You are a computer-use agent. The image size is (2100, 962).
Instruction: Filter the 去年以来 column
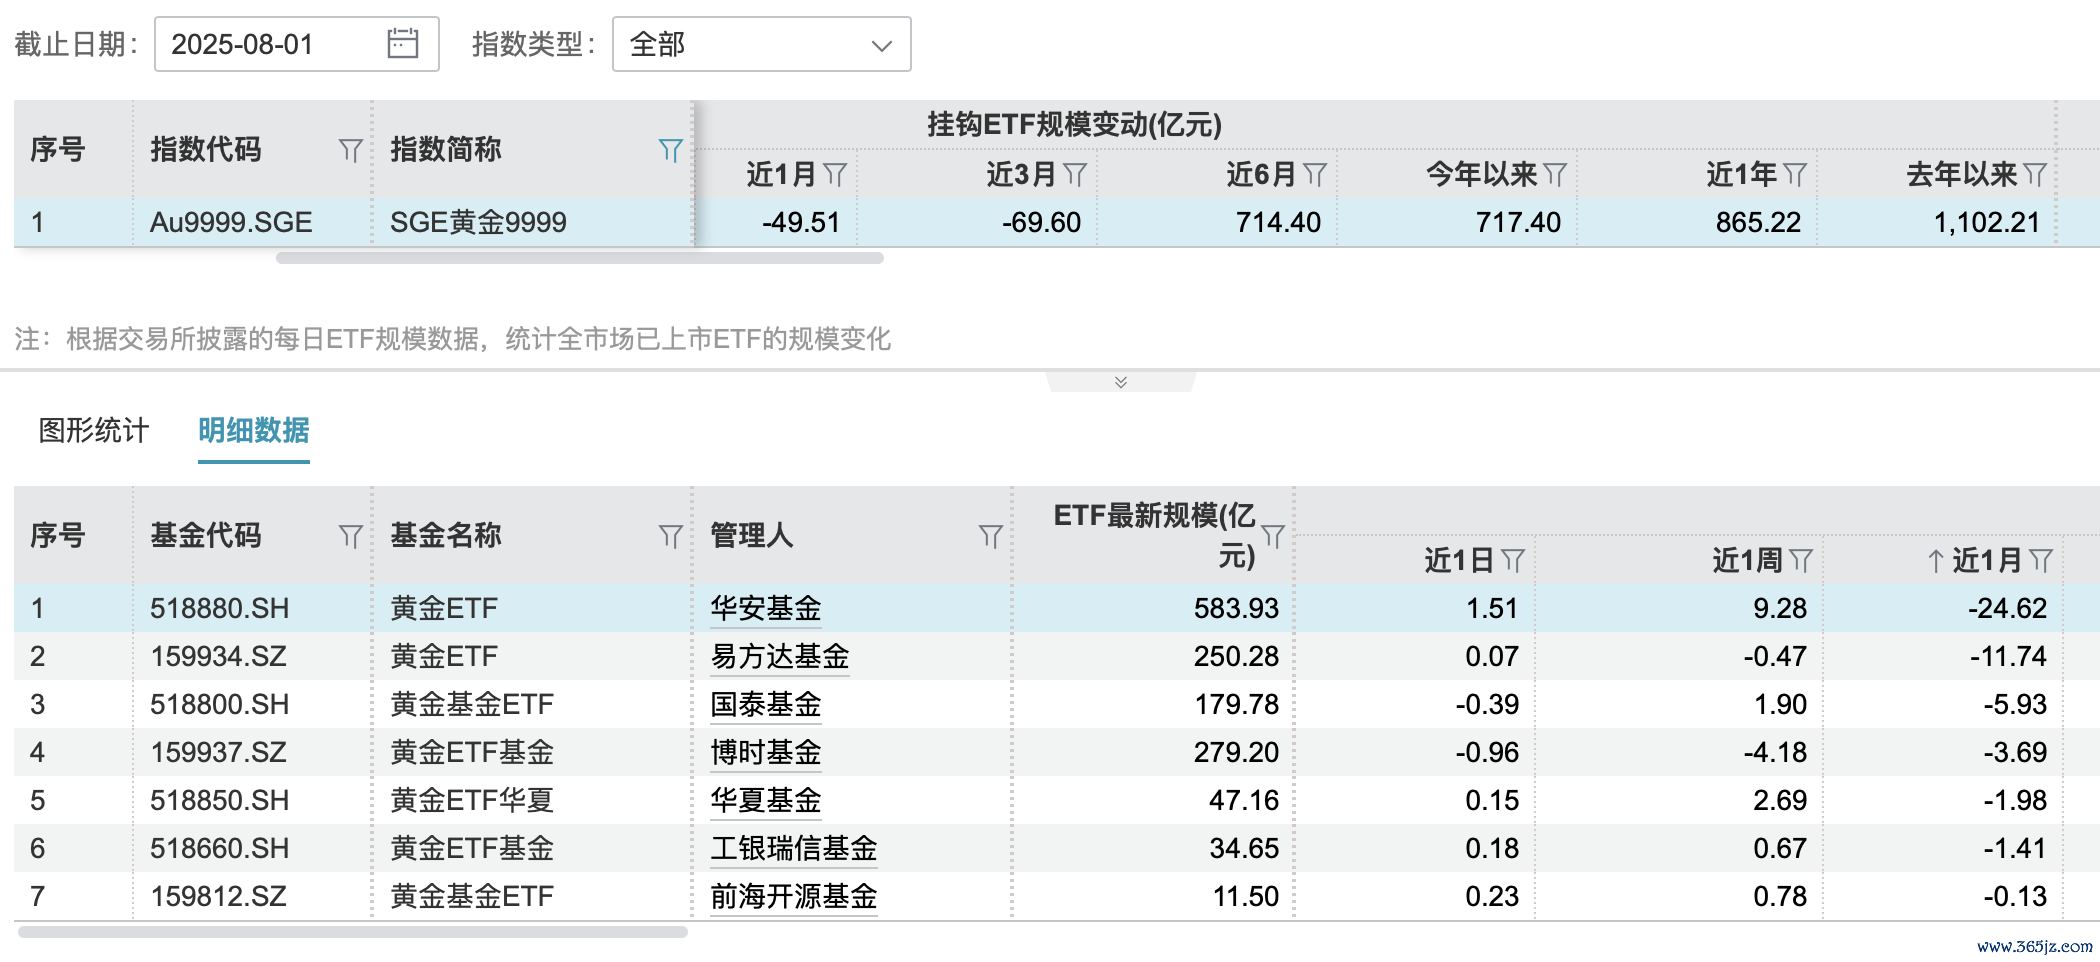pyautogui.click(x=2035, y=175)
